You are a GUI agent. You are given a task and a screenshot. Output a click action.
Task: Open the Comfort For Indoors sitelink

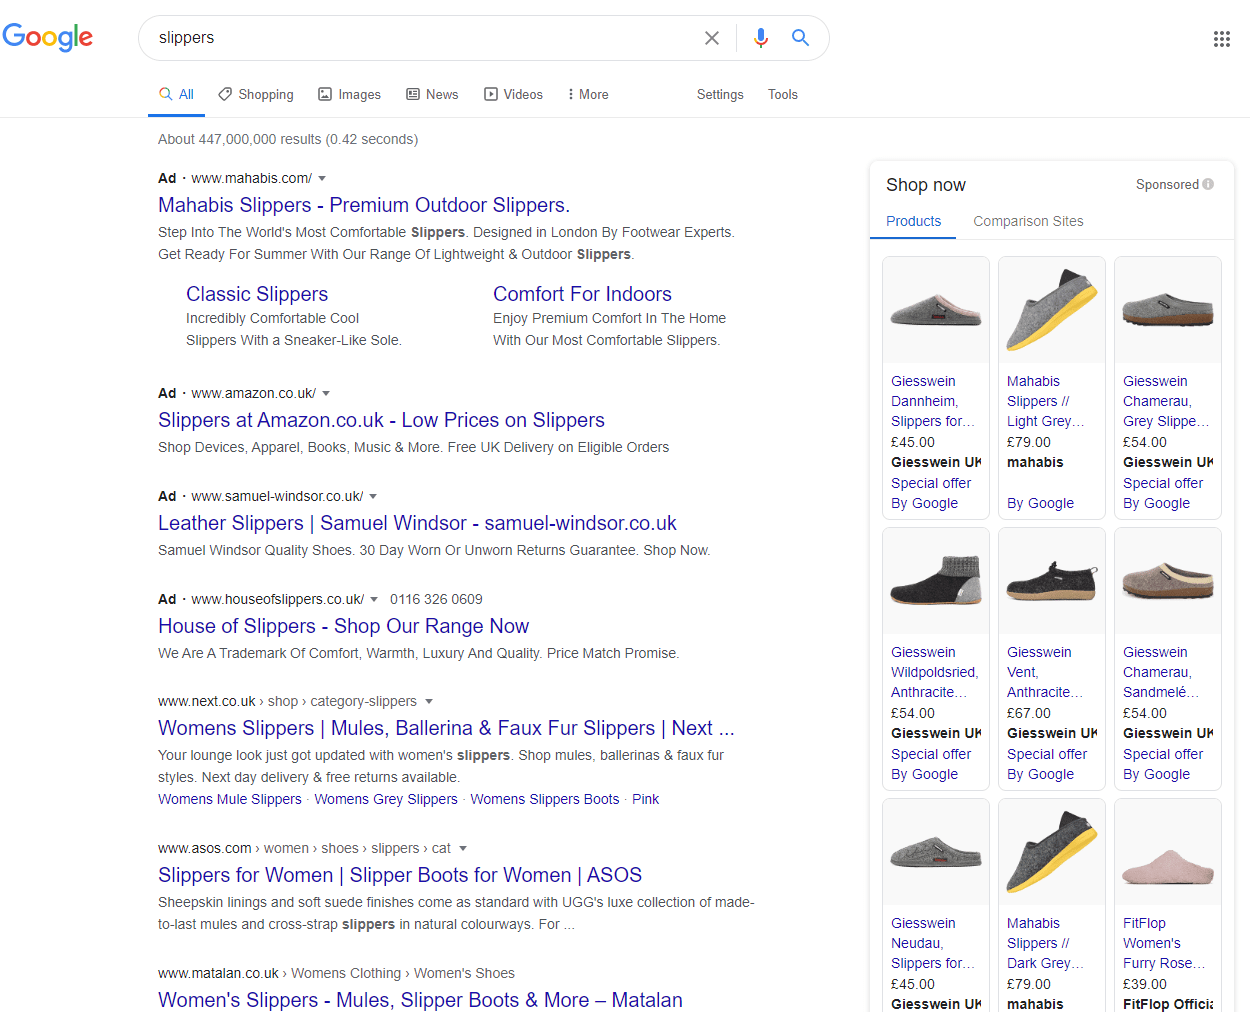tap(582, 294)
